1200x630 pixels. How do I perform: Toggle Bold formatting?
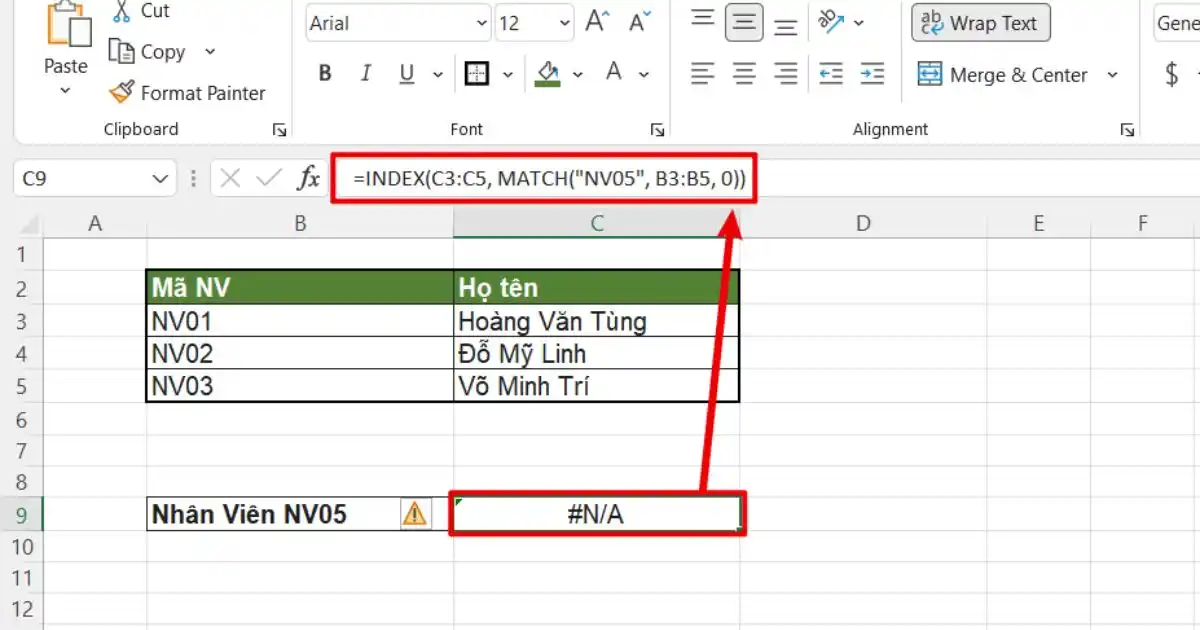pos(325,73)
